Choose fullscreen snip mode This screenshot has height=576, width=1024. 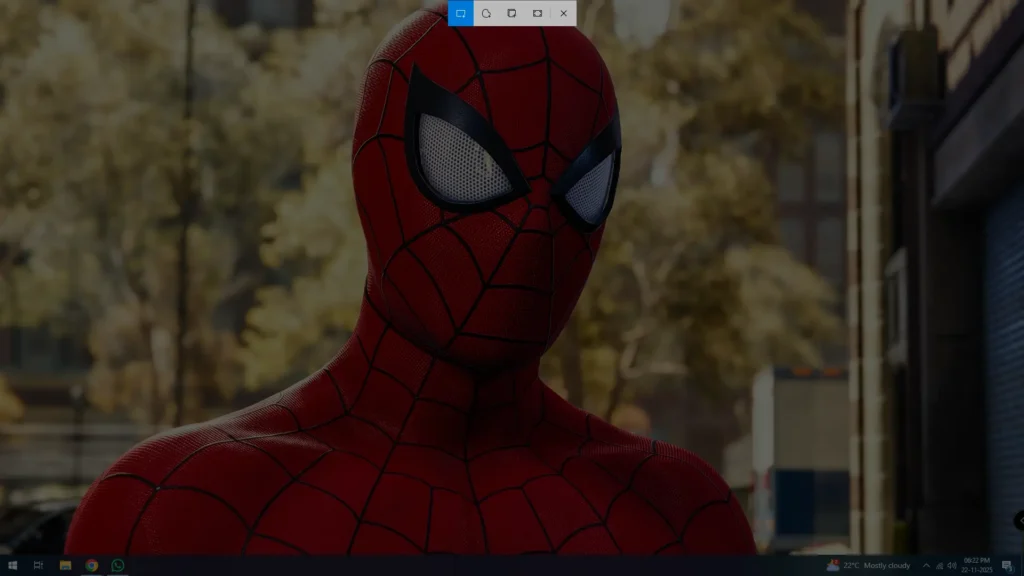[x=538, y=14]
